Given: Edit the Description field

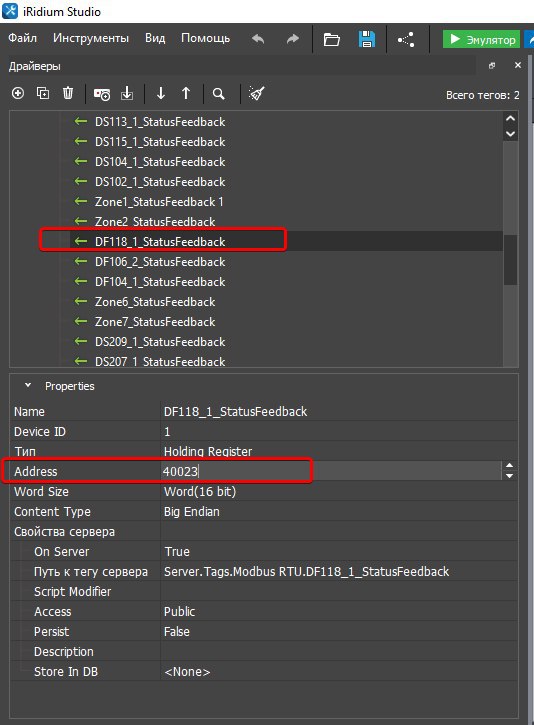Looking at the screenshot, I should pos(339,652).
